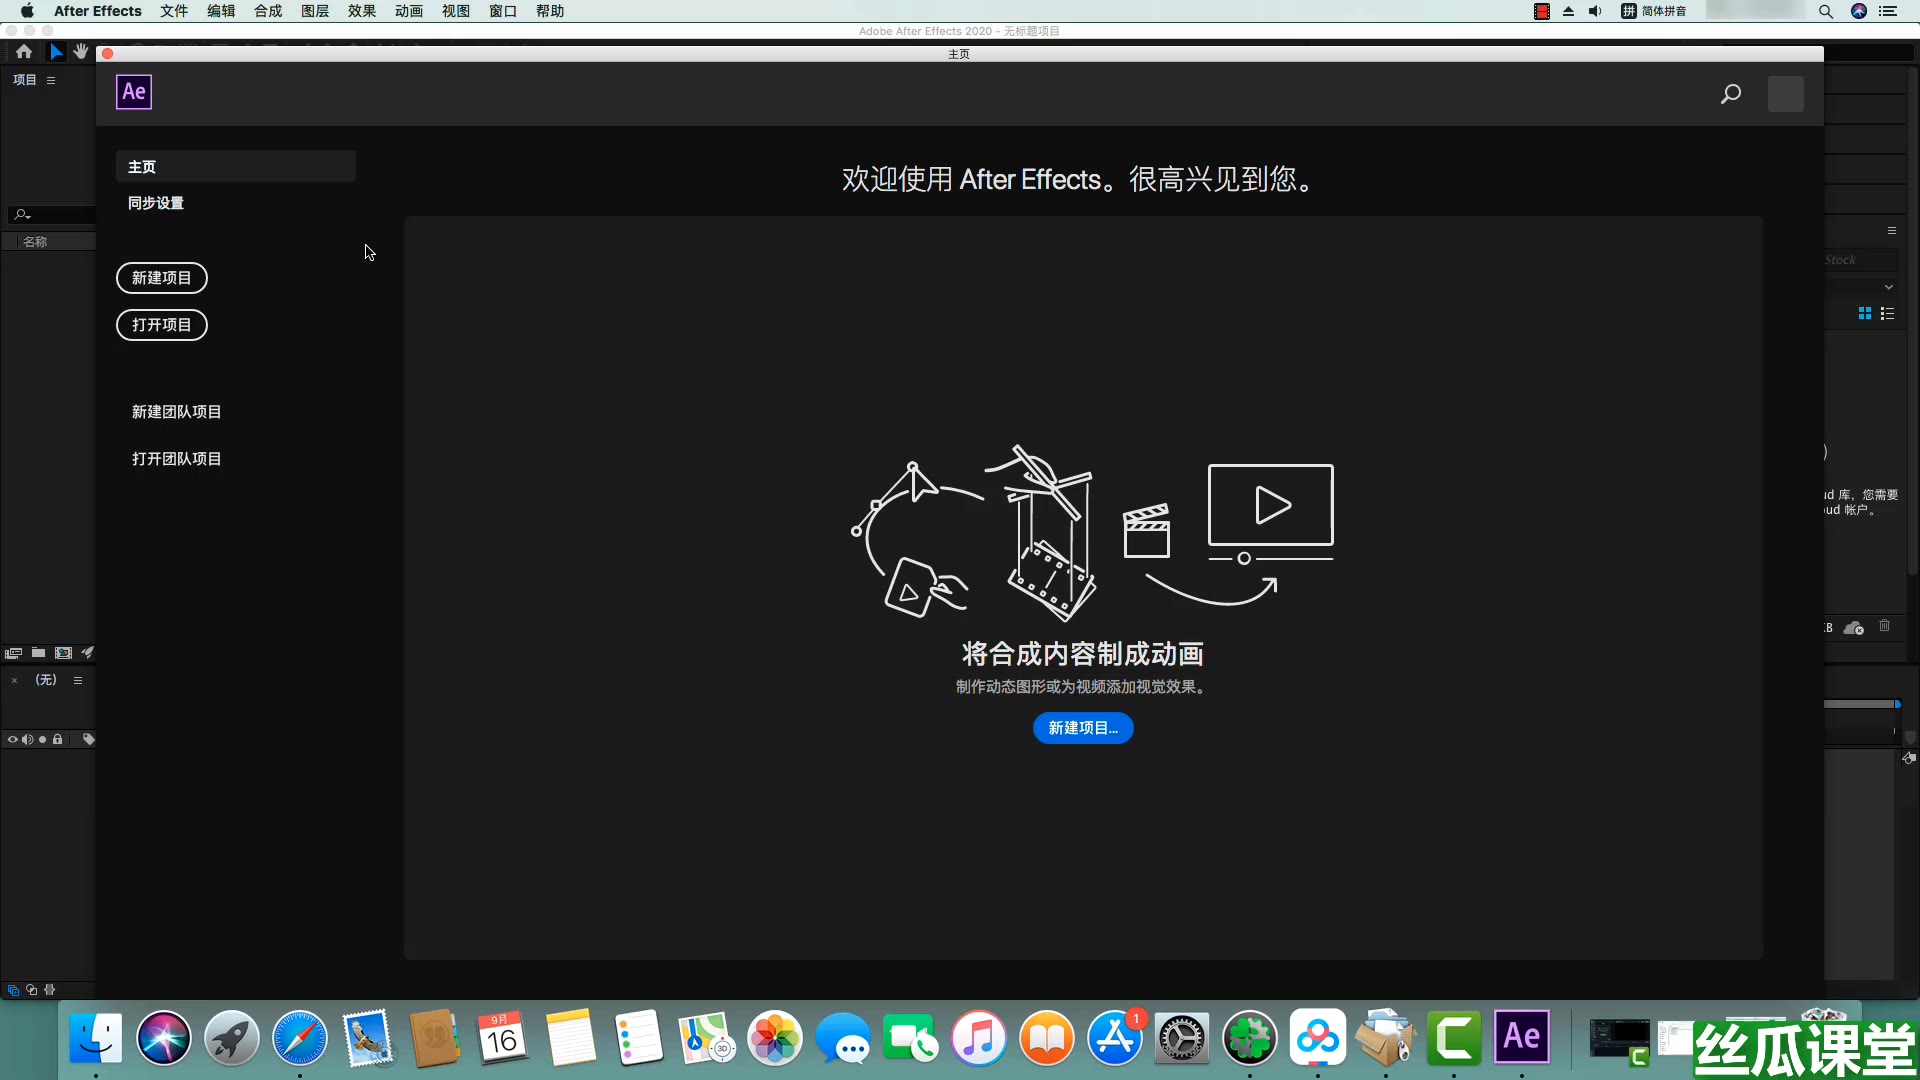Select 主页 tab in sidebar

(x=236, y=167)
